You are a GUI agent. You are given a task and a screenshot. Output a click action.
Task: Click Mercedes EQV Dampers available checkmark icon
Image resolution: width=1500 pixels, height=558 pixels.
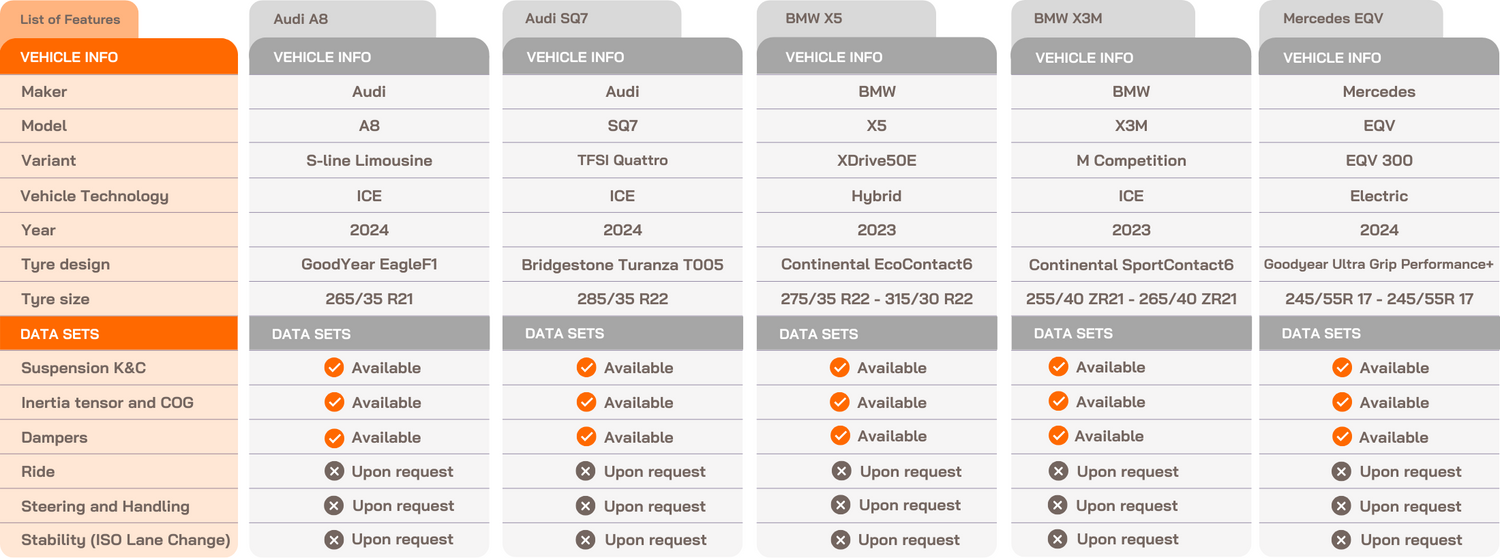point(1342,437)
